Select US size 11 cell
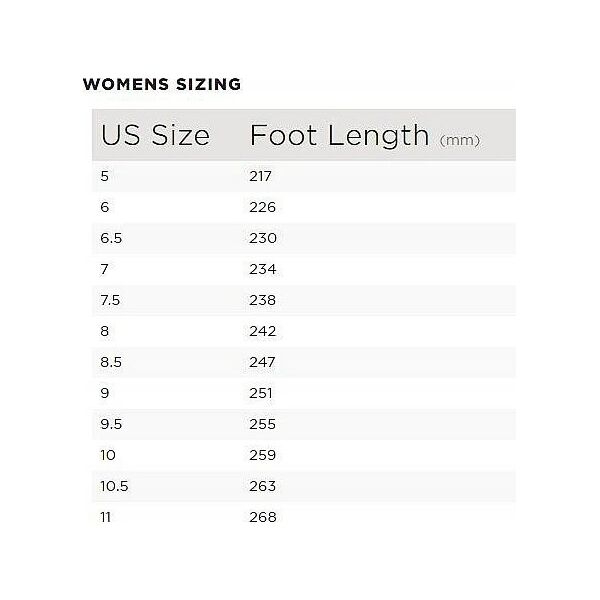 point(105,517)
